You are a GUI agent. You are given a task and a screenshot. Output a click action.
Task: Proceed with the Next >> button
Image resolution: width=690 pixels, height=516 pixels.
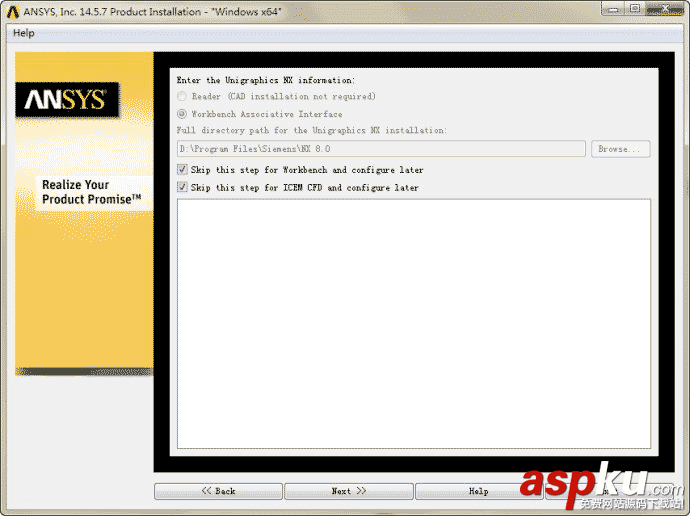349,491
